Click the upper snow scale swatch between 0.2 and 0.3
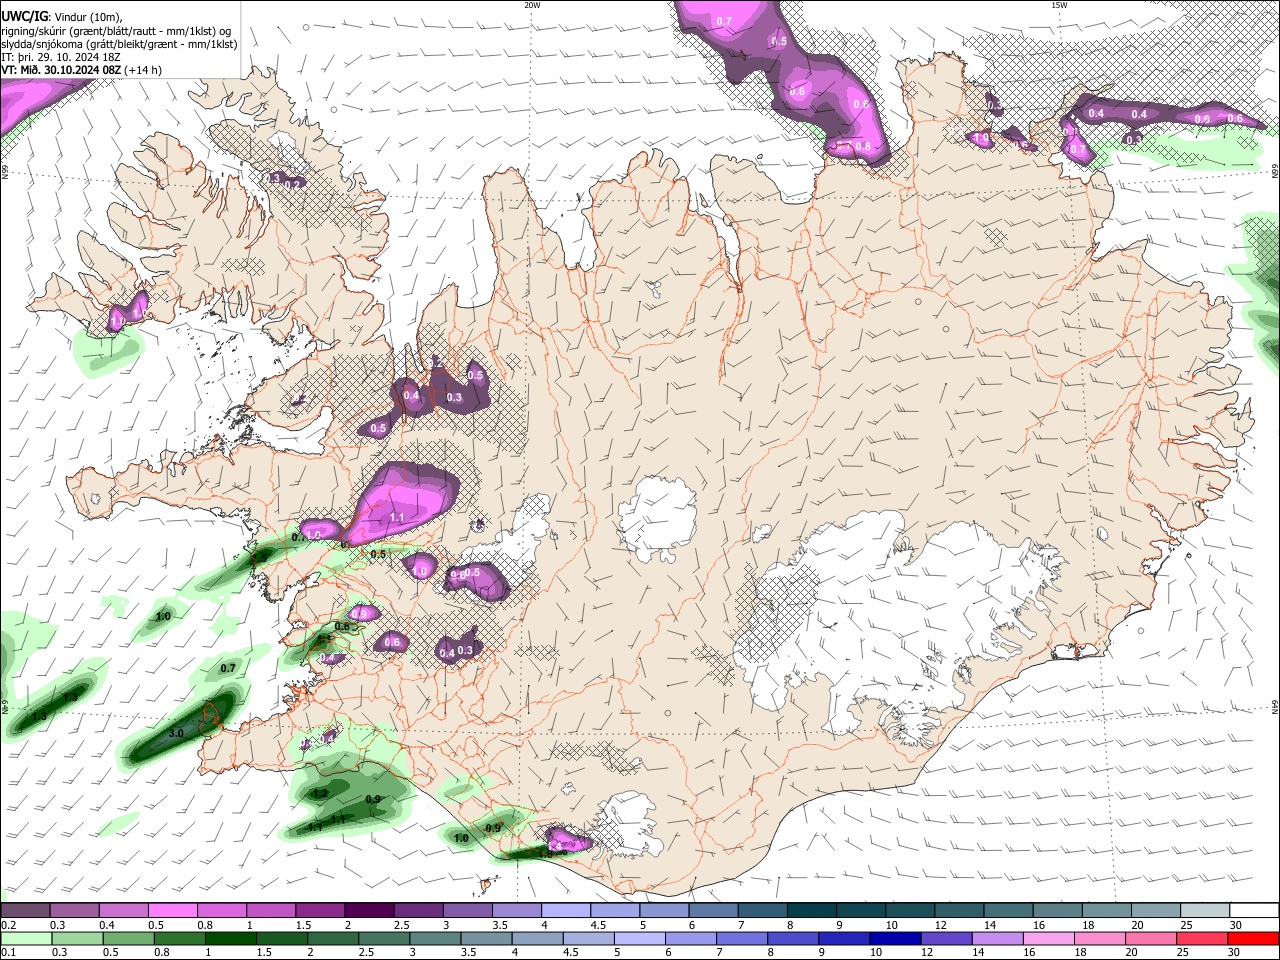The height and width of the screenshot is (960, 1280). (x=25, y=911)
